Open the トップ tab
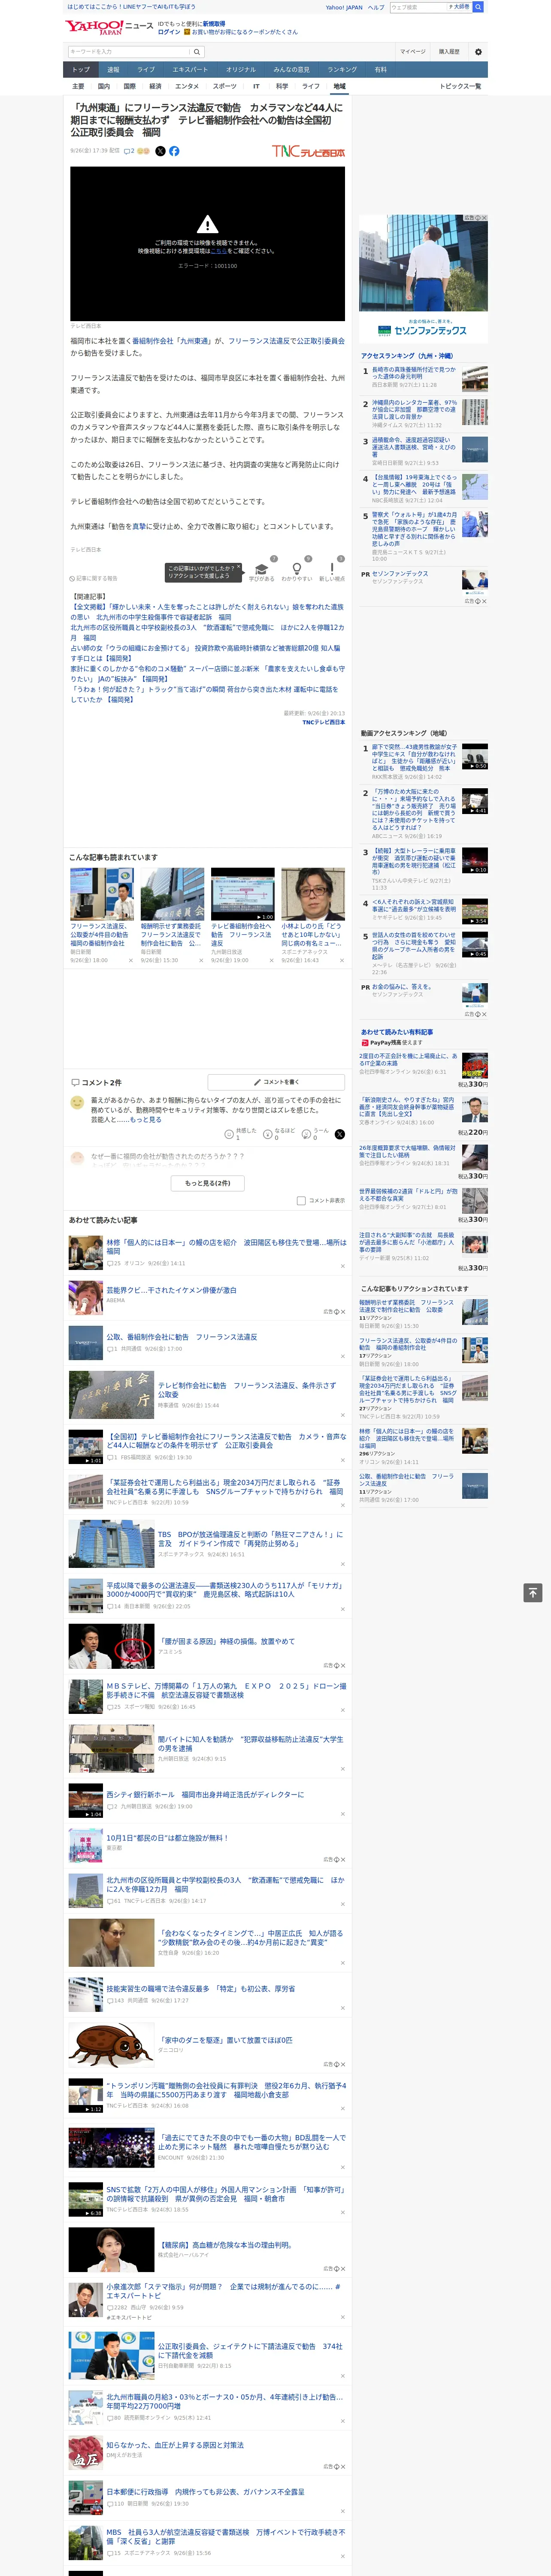Viewport: 551px width, 2576px height. coord(81,69)
